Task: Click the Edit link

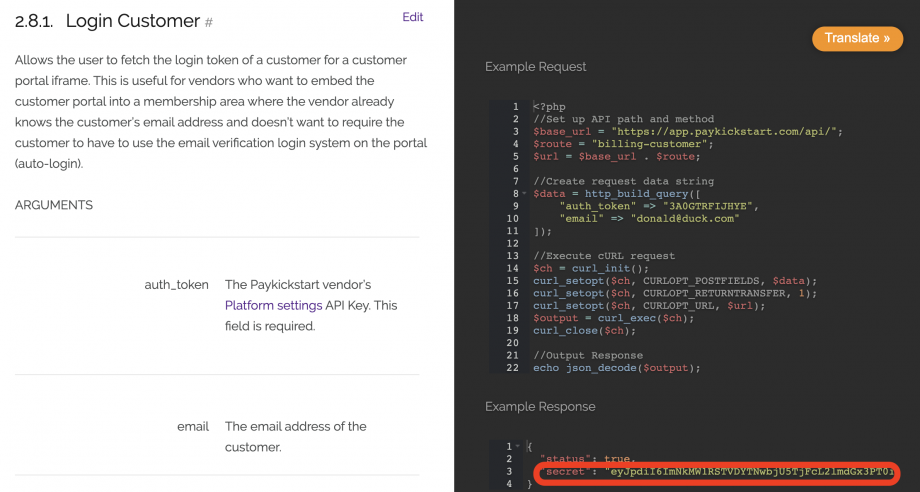Action: [412, 17]
